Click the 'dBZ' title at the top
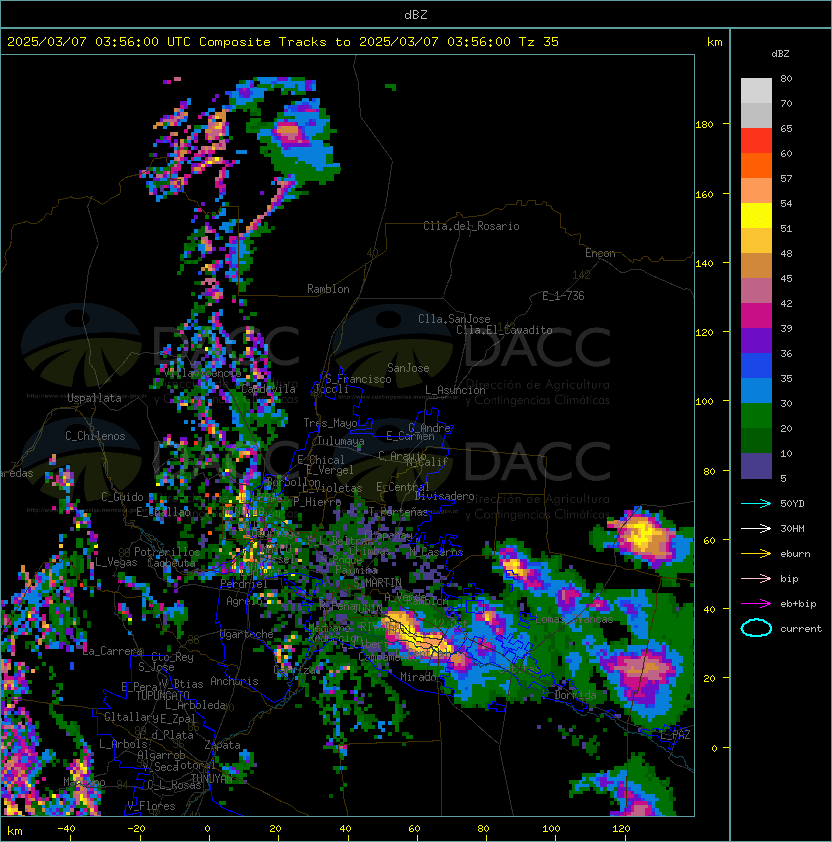832x842 pixels. [416, 14]
